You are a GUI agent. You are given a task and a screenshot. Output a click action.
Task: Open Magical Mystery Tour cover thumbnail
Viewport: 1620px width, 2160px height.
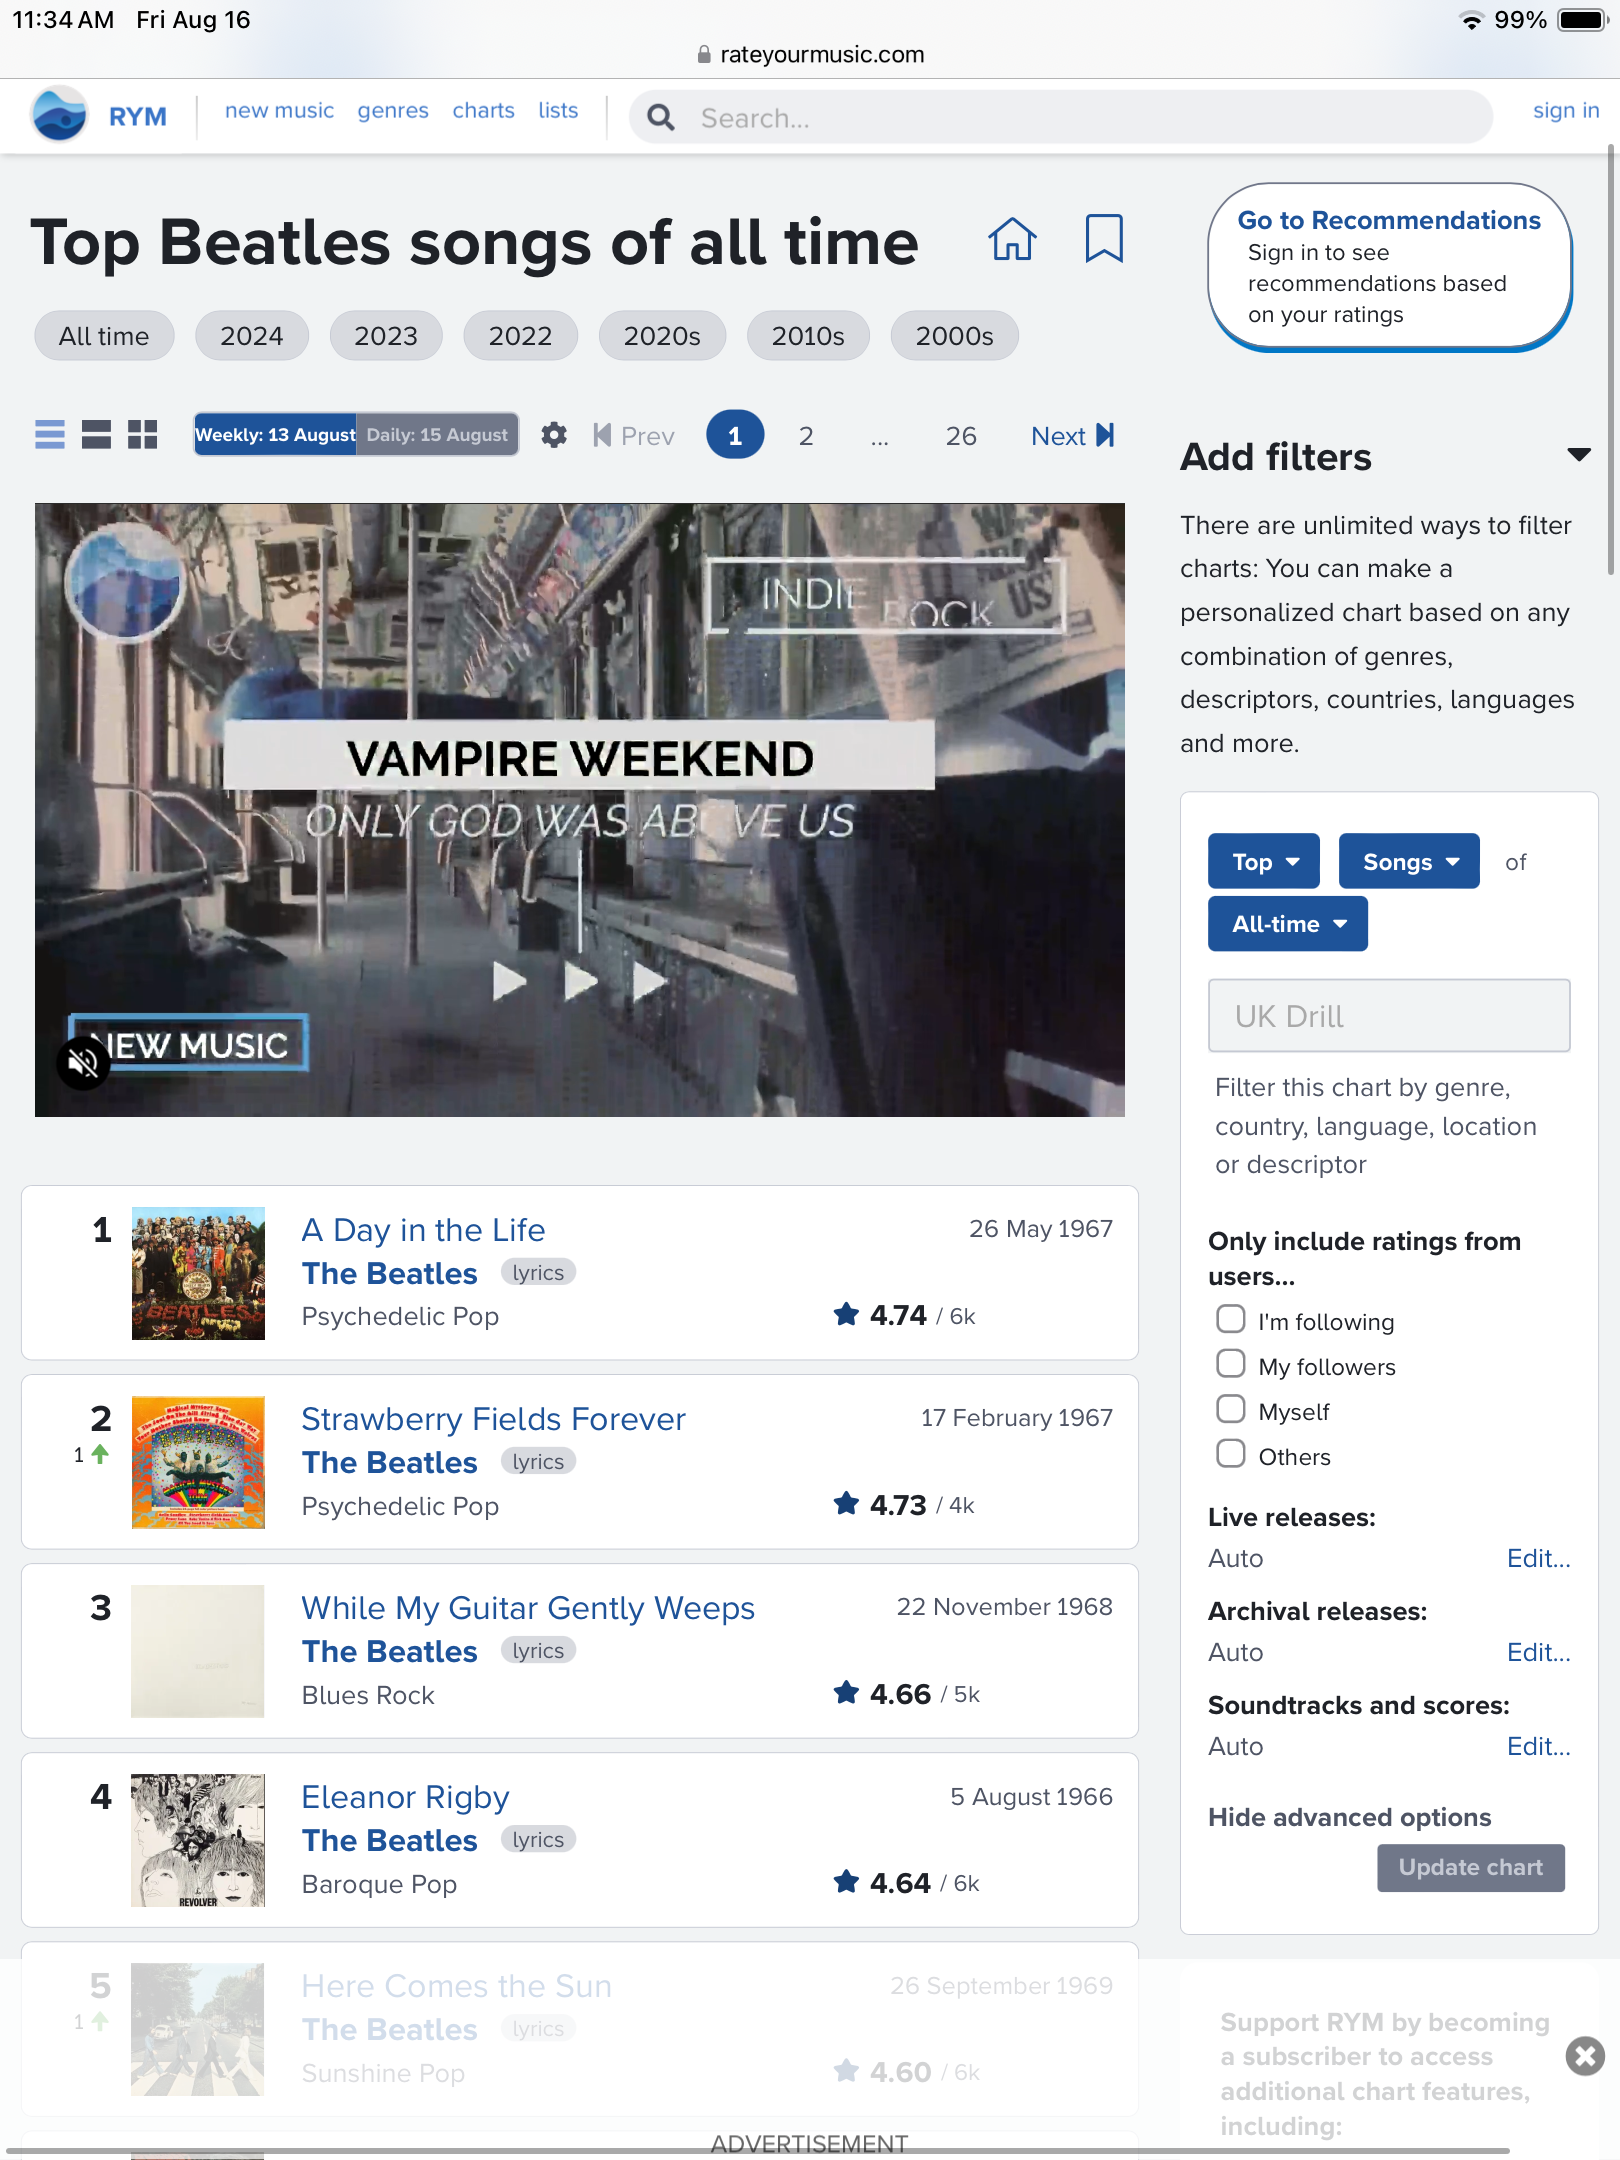tap(198, 1462)
